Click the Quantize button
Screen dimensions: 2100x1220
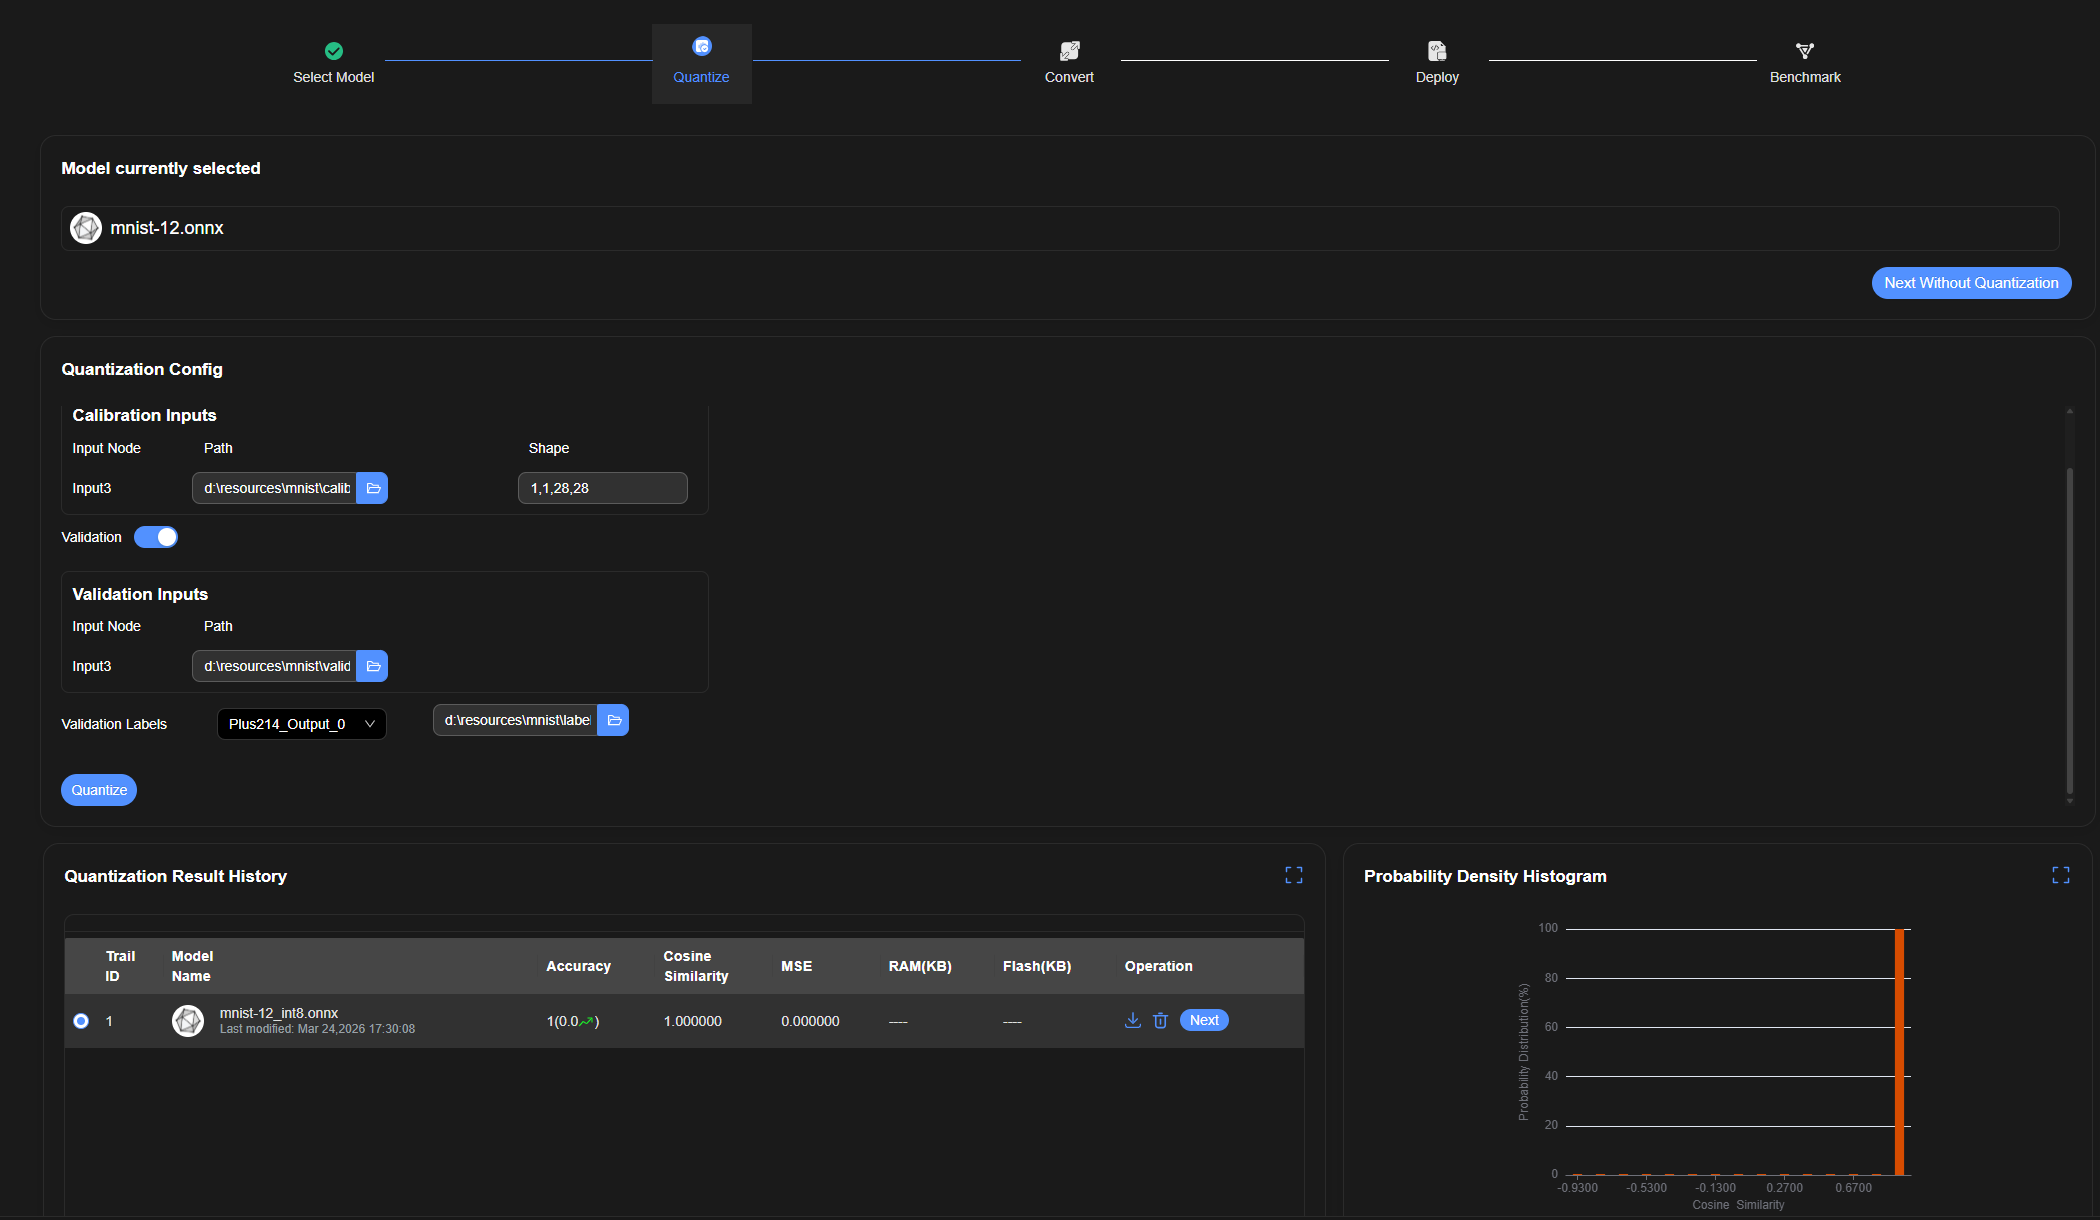point(99,790)
